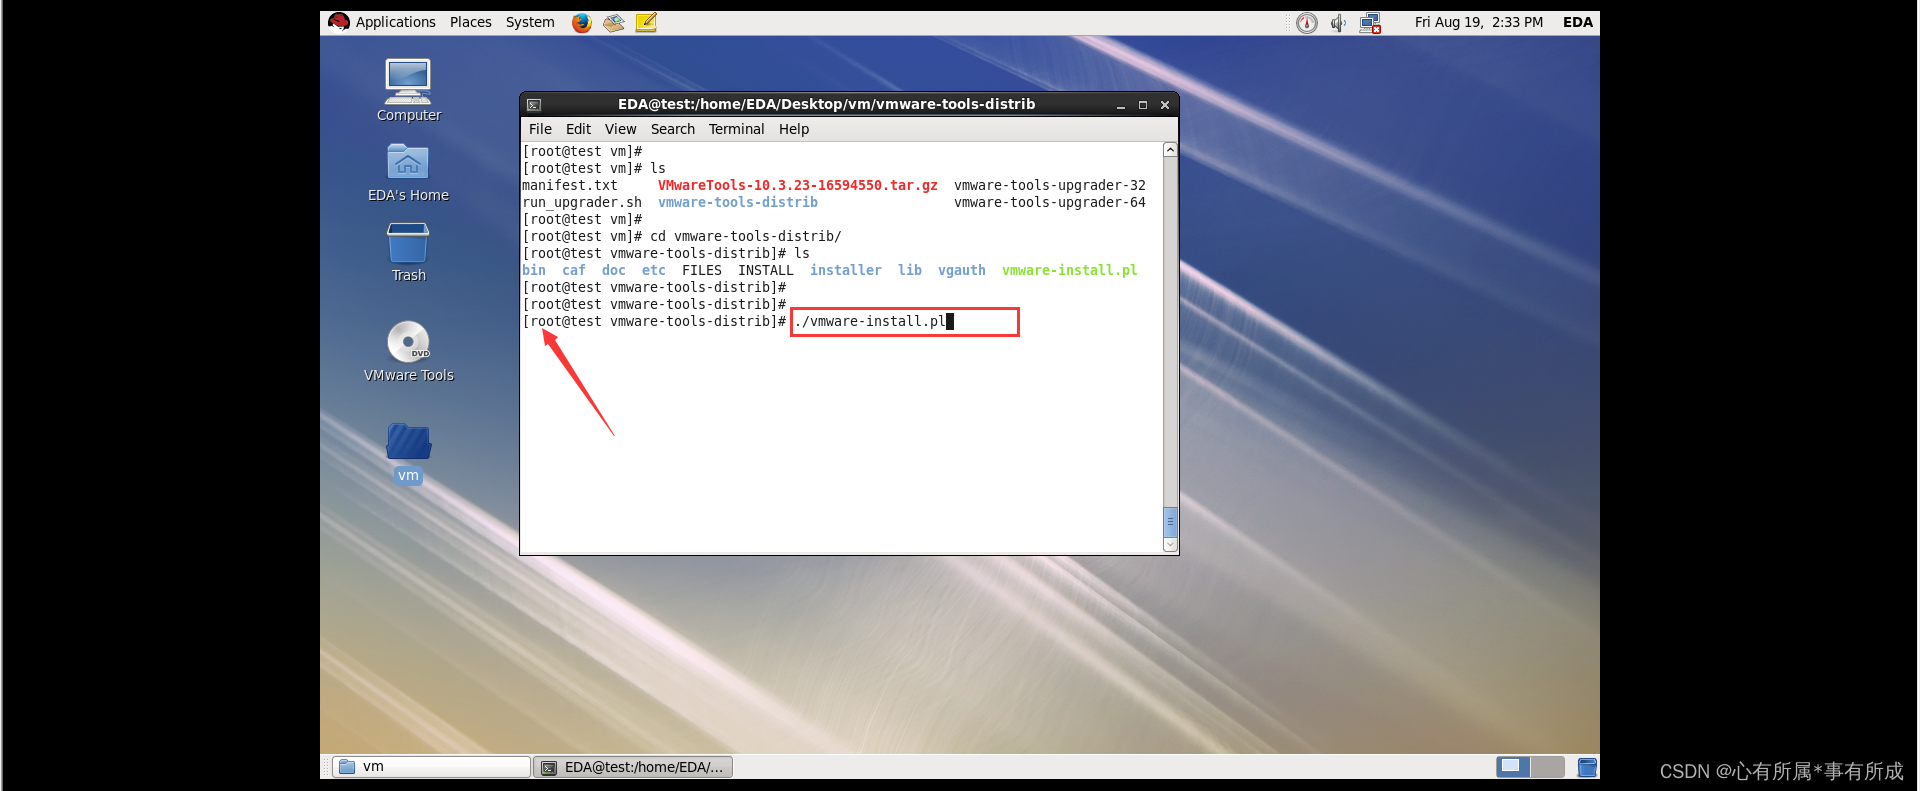Launch the mail client panel icon
Image resolution: width=1920 pixels, height=791 pixels.
click(x=614, y=22)
